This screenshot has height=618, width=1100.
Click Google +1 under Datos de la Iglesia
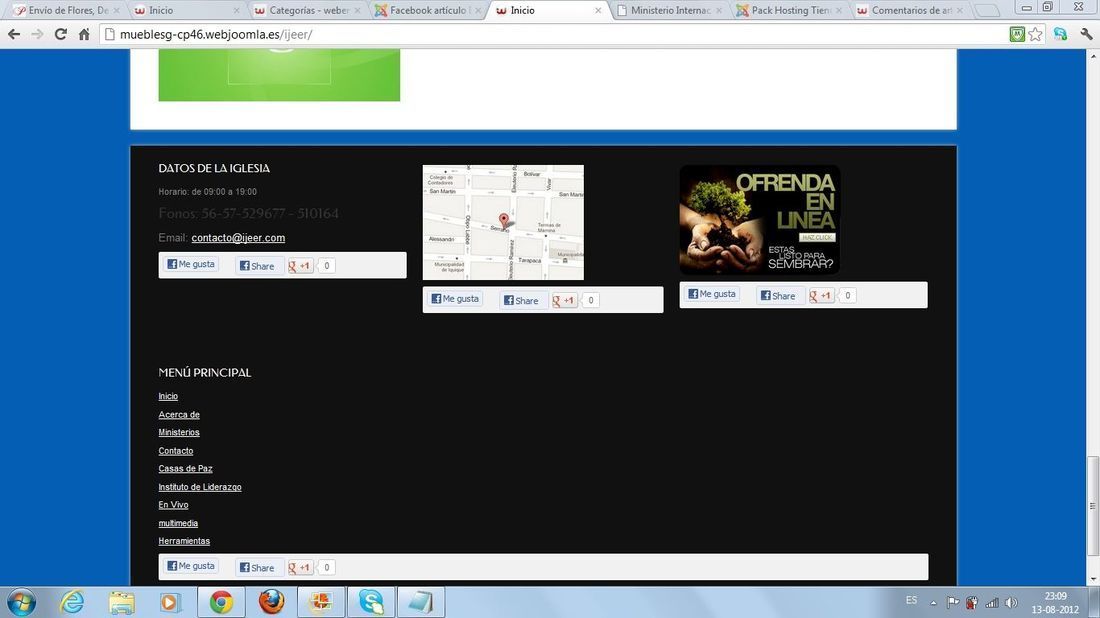tap(300, 266)
